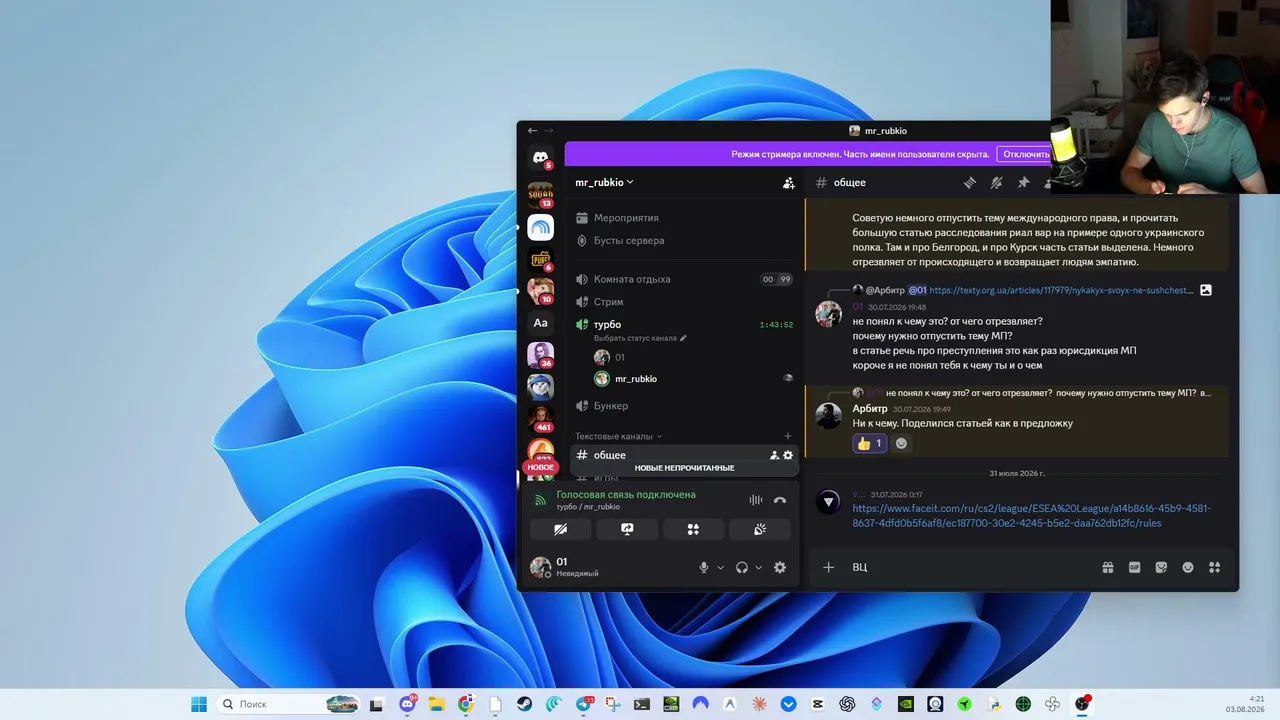Edit the турбо channel status pencil
Screen dimensions: 1280x720
tap(684, 338)
